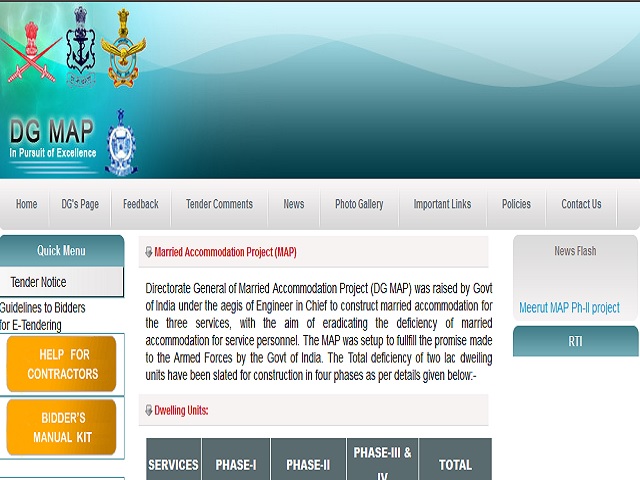Open the DG's Page menu item

pos(80,204)
